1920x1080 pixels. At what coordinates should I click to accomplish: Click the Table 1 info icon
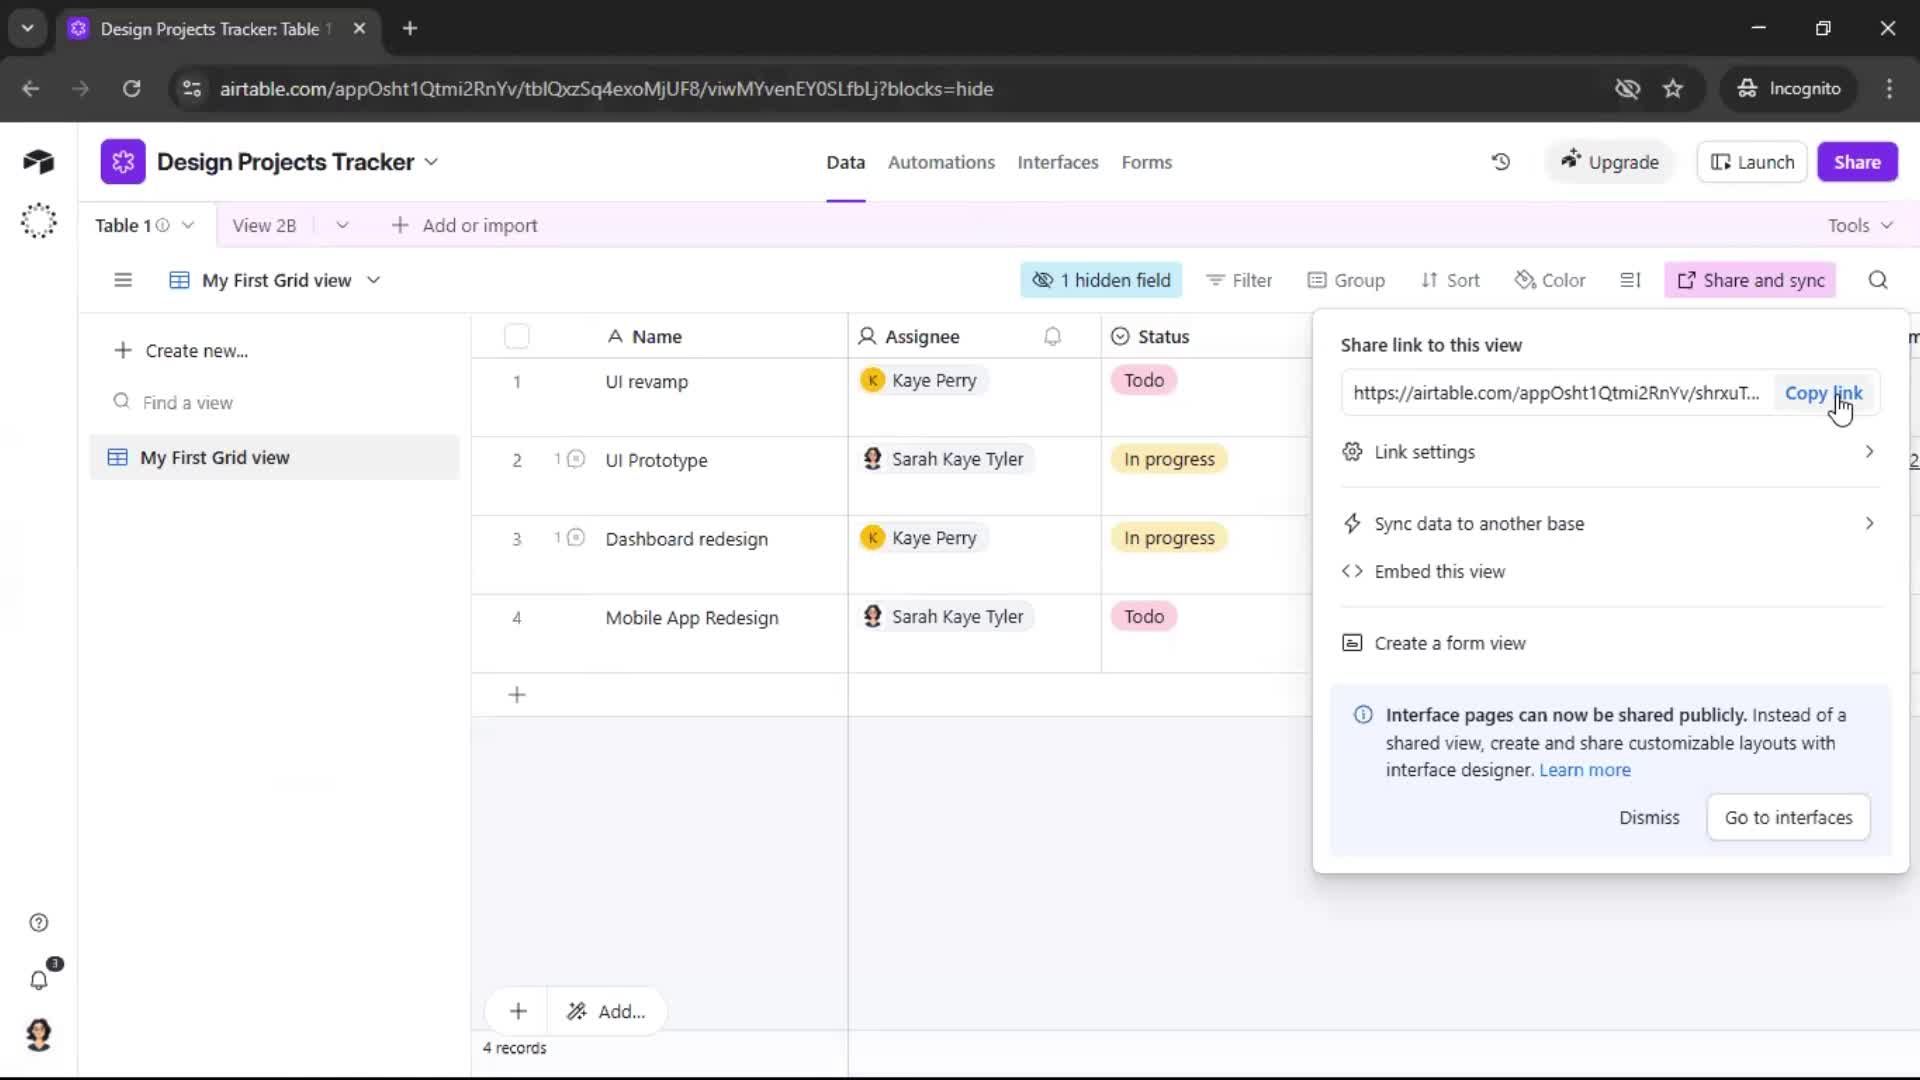click(162, 225)
